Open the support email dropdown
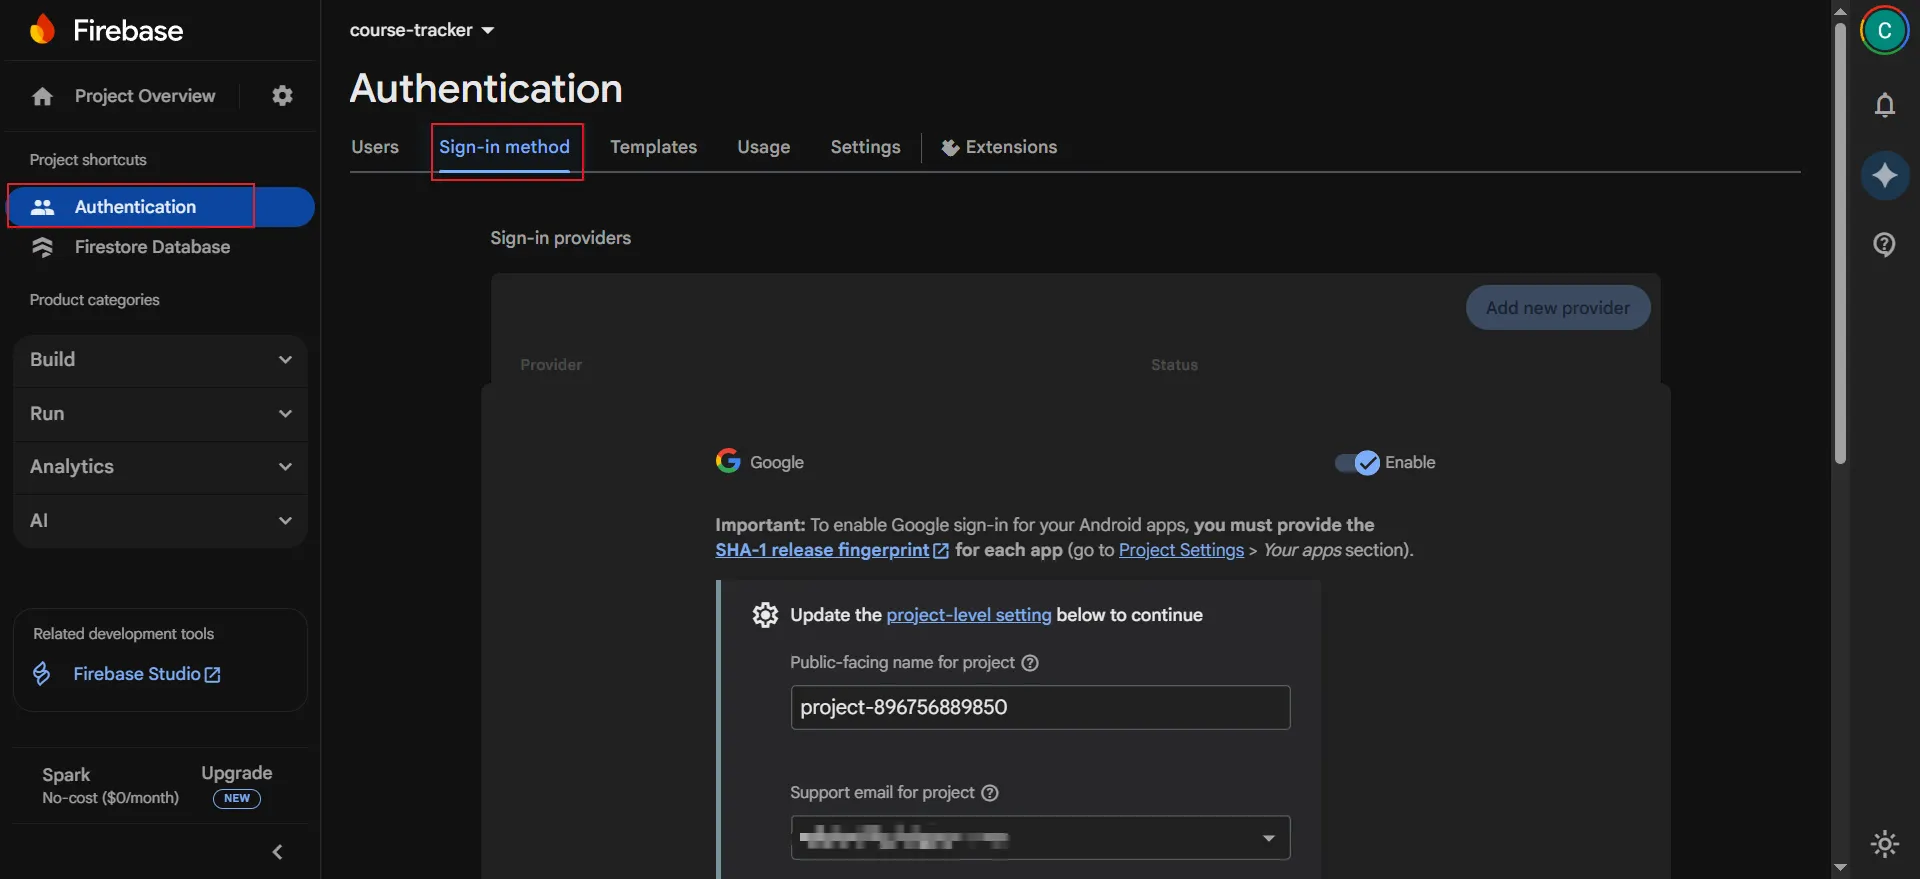The image size is (1920, 879). pos(1268,838)
